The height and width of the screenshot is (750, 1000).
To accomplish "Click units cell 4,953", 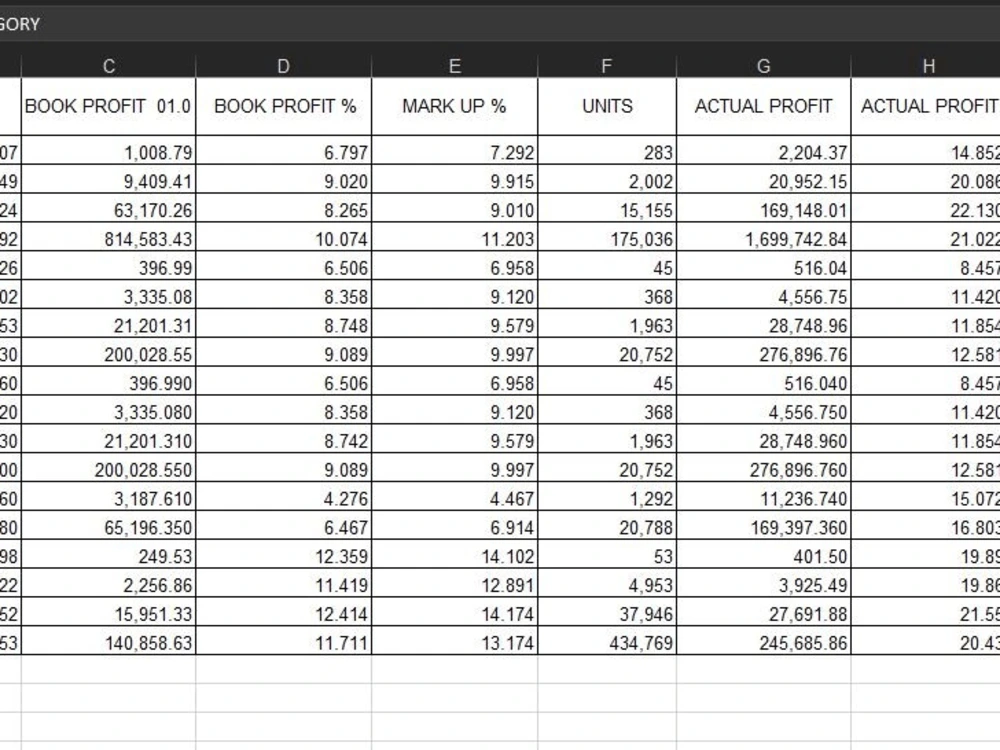I will (x=607, y=583).
